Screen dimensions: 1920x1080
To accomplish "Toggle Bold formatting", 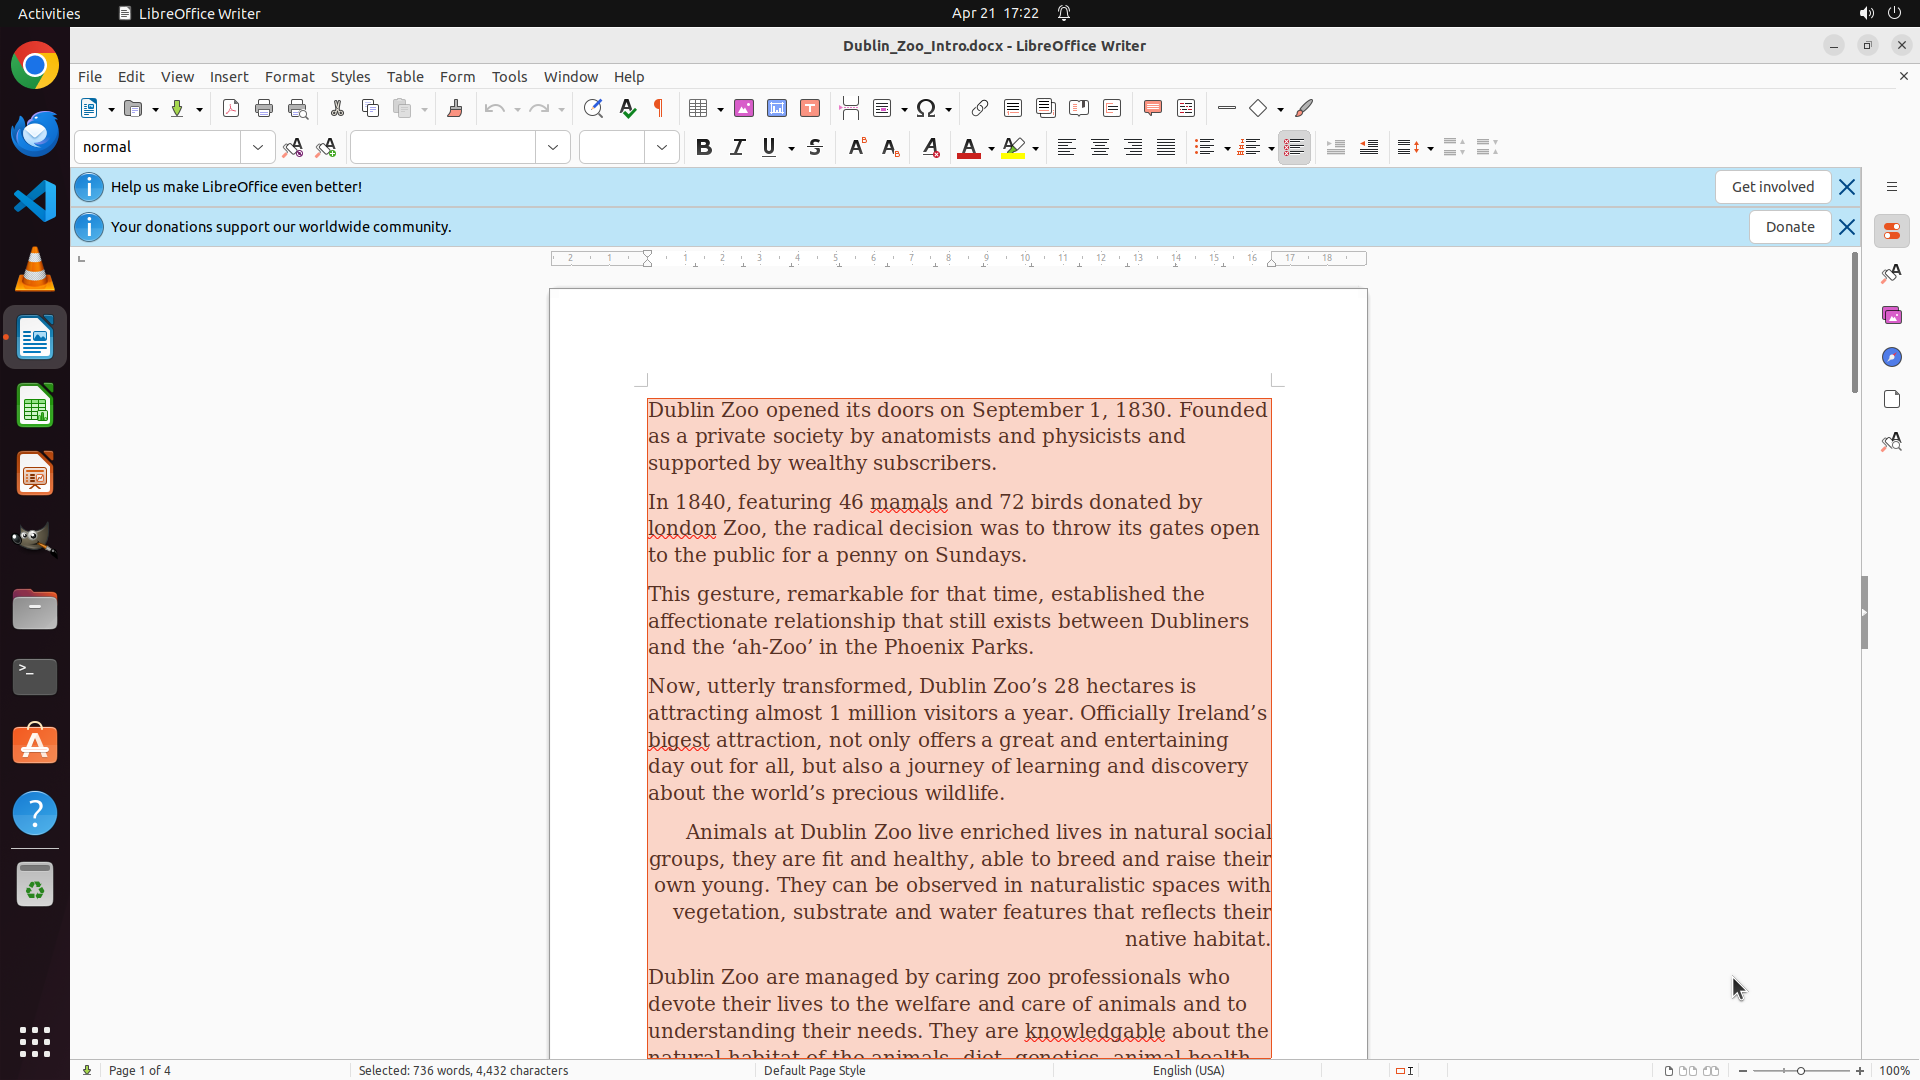I will coord(704,147).
